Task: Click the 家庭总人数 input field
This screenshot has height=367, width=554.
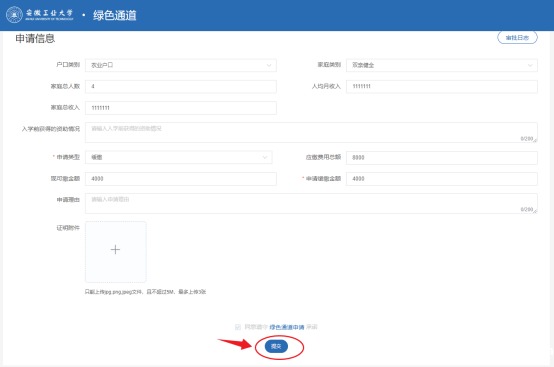Action: [181, 87]
